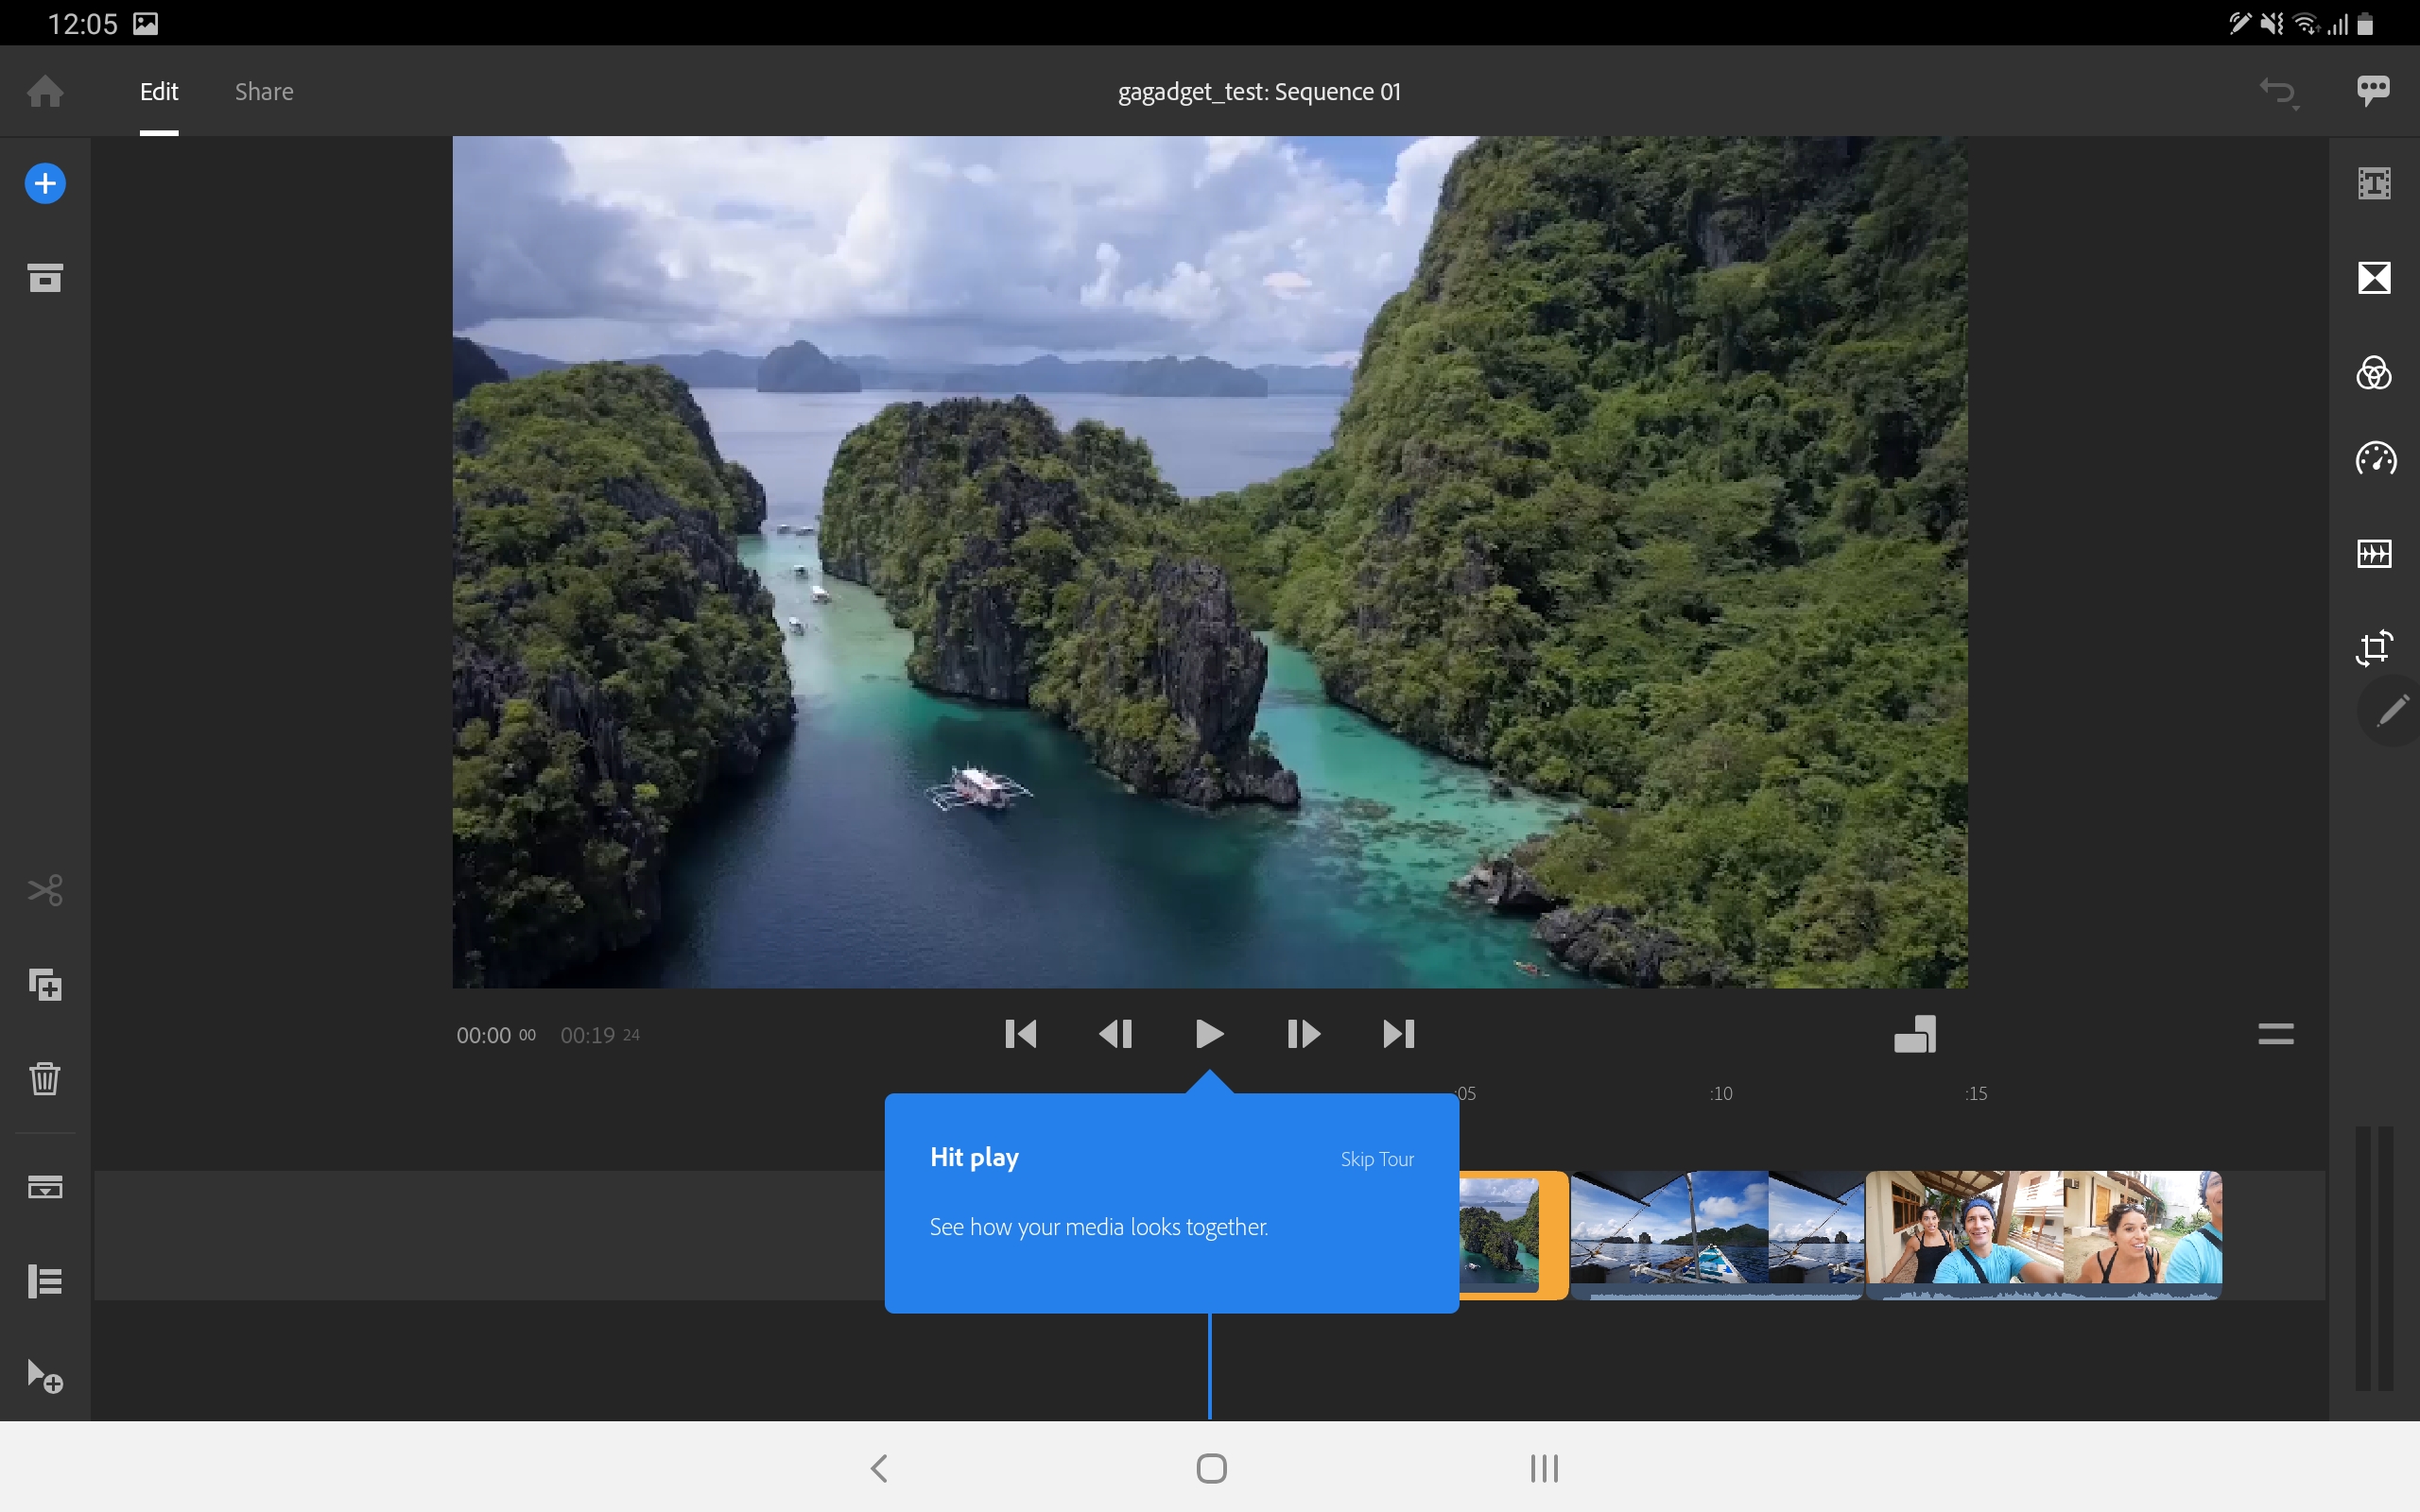Open the Color panel icon
This screenshot has height=1512, width=2420.
(2374, 373)
